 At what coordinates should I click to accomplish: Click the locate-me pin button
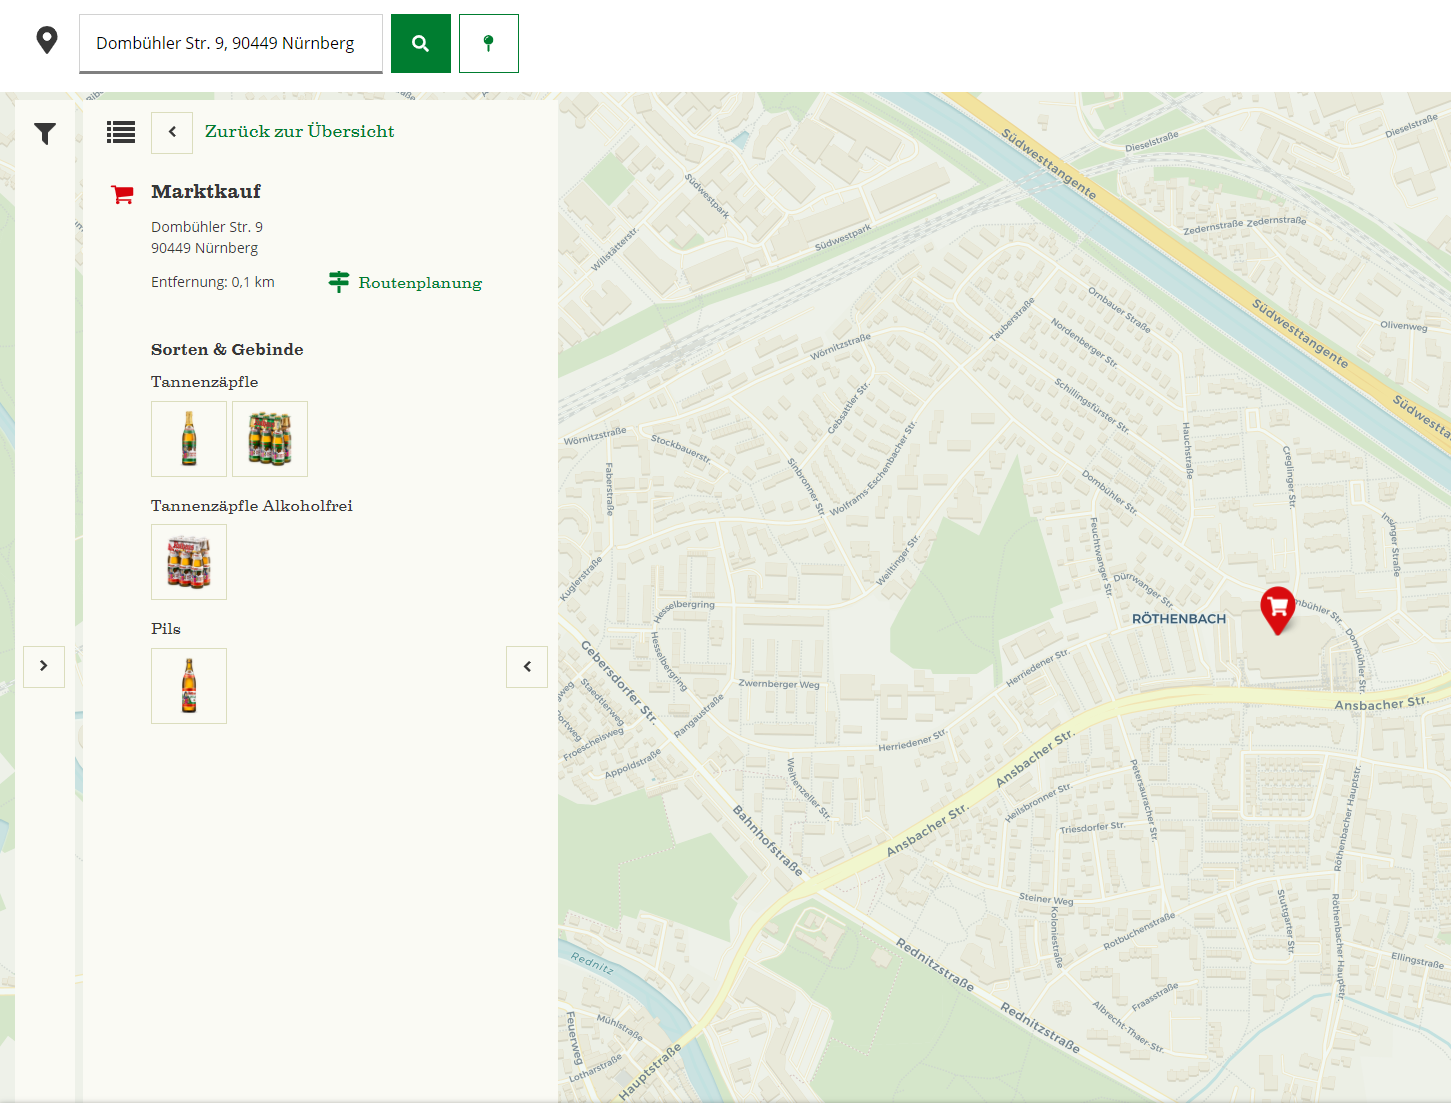pos(489,43)
